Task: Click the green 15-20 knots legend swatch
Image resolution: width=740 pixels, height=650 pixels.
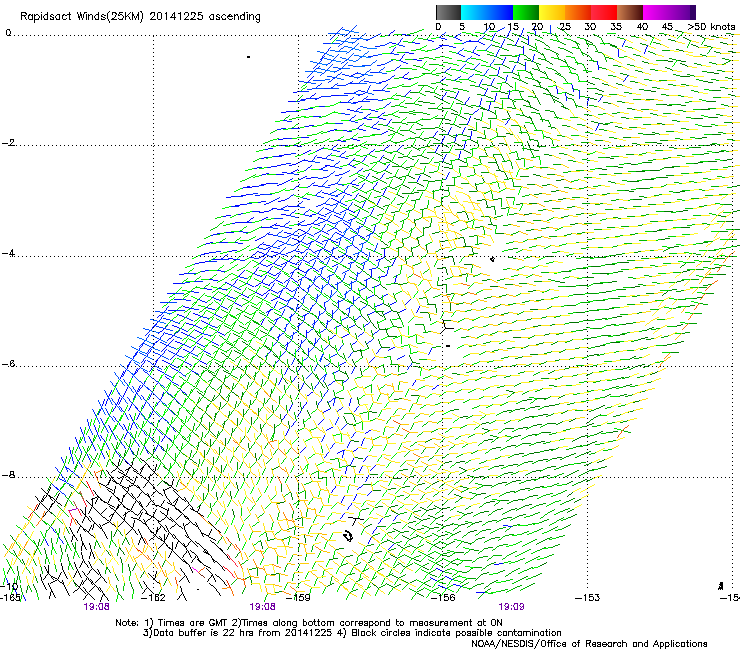Action: tap(526, 12)
